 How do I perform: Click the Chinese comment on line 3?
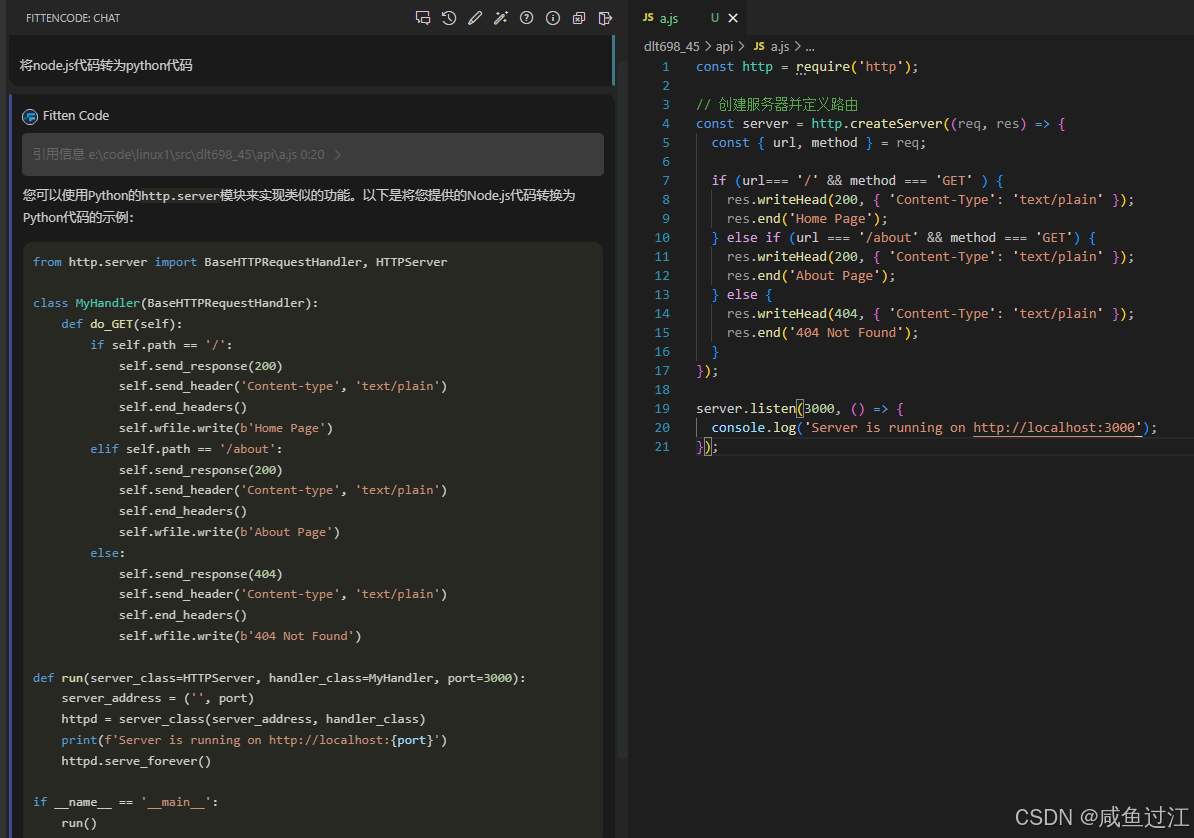tap(777, 104)
